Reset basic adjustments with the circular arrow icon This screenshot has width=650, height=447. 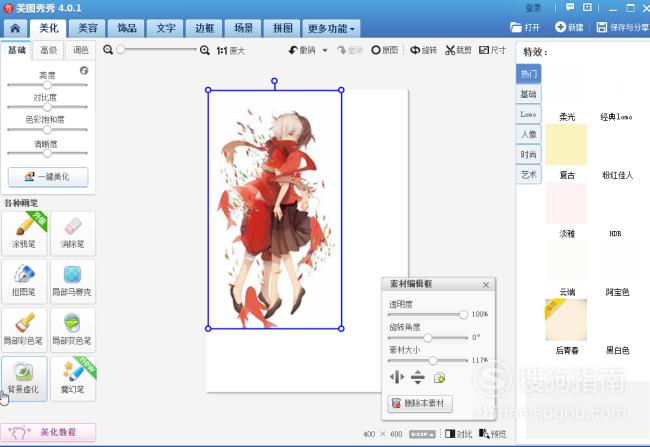(84, 70)
